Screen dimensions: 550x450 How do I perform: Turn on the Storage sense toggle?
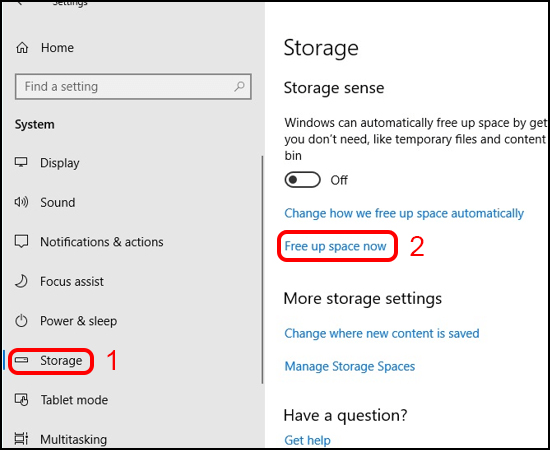(302, 180)
